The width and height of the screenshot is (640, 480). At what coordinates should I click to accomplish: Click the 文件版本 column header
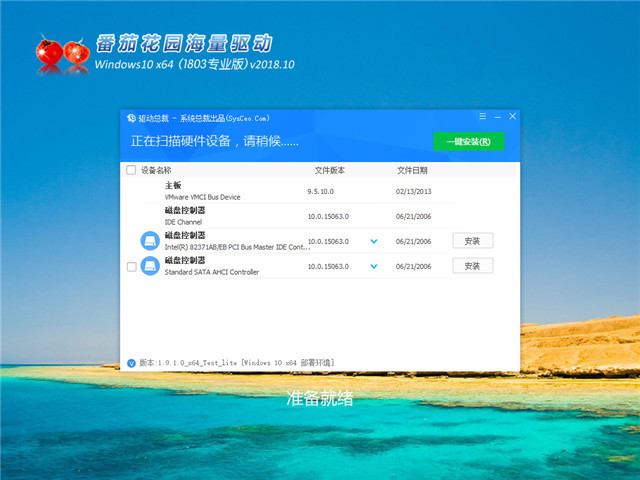coord(330,170)
